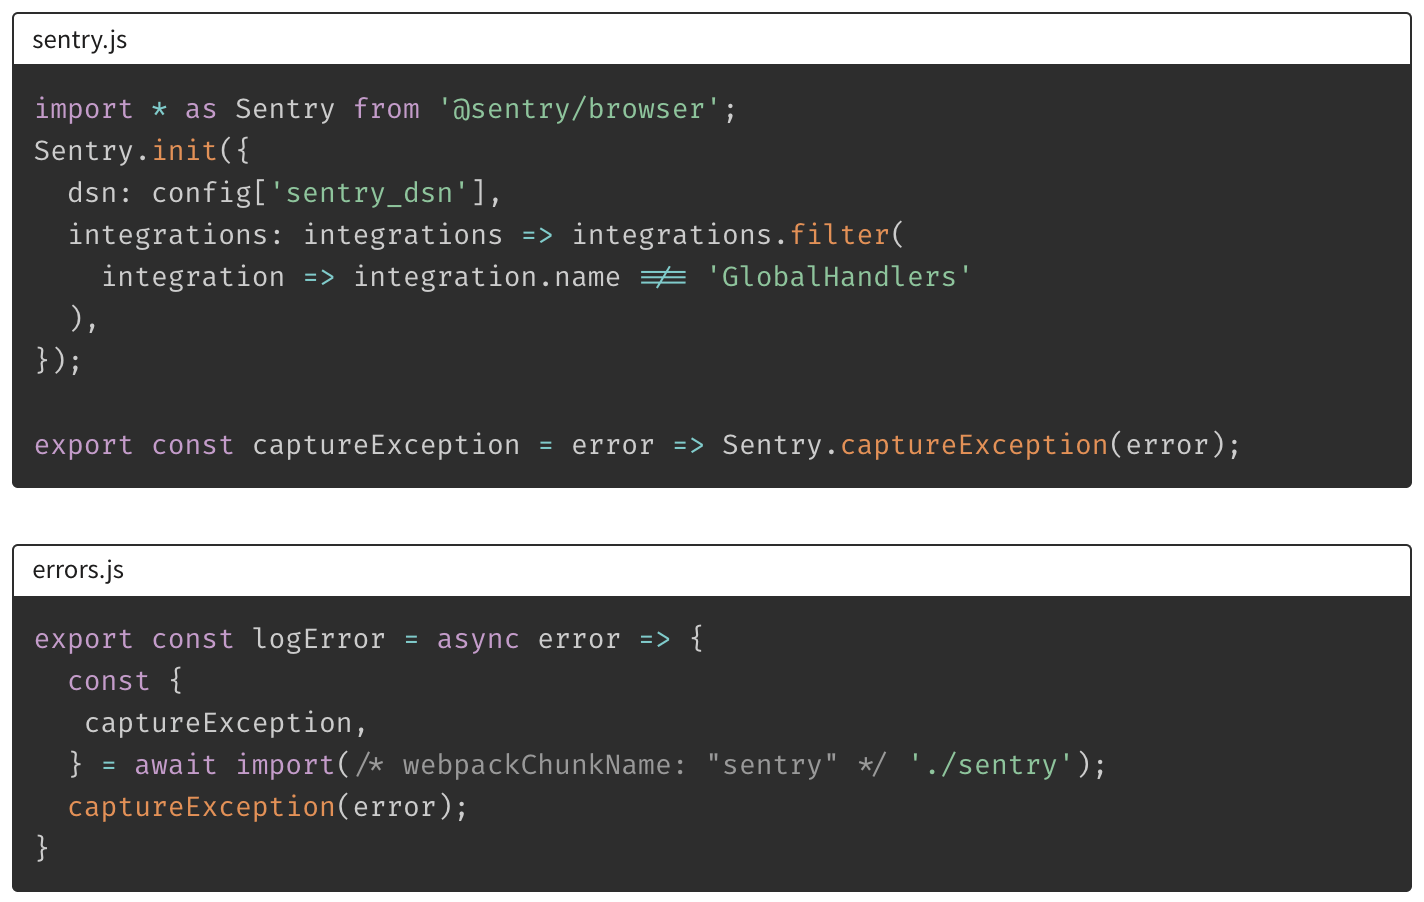This screenshot has width=1424, height=902.
Task: Select the 'GlobalHandlers' string literal
Action: (x=838, y=277)
